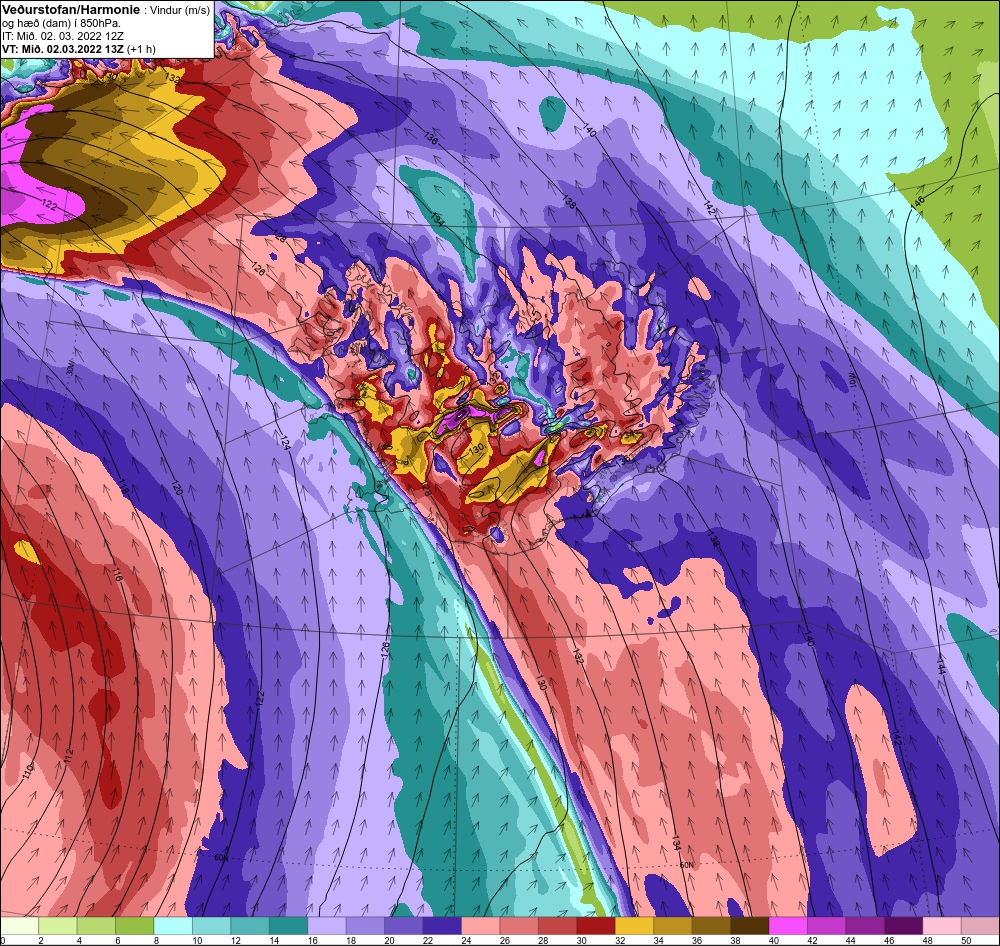Click the '124' contour label
The width and height of the screenshot is (1000, 946).
point(285,442)
